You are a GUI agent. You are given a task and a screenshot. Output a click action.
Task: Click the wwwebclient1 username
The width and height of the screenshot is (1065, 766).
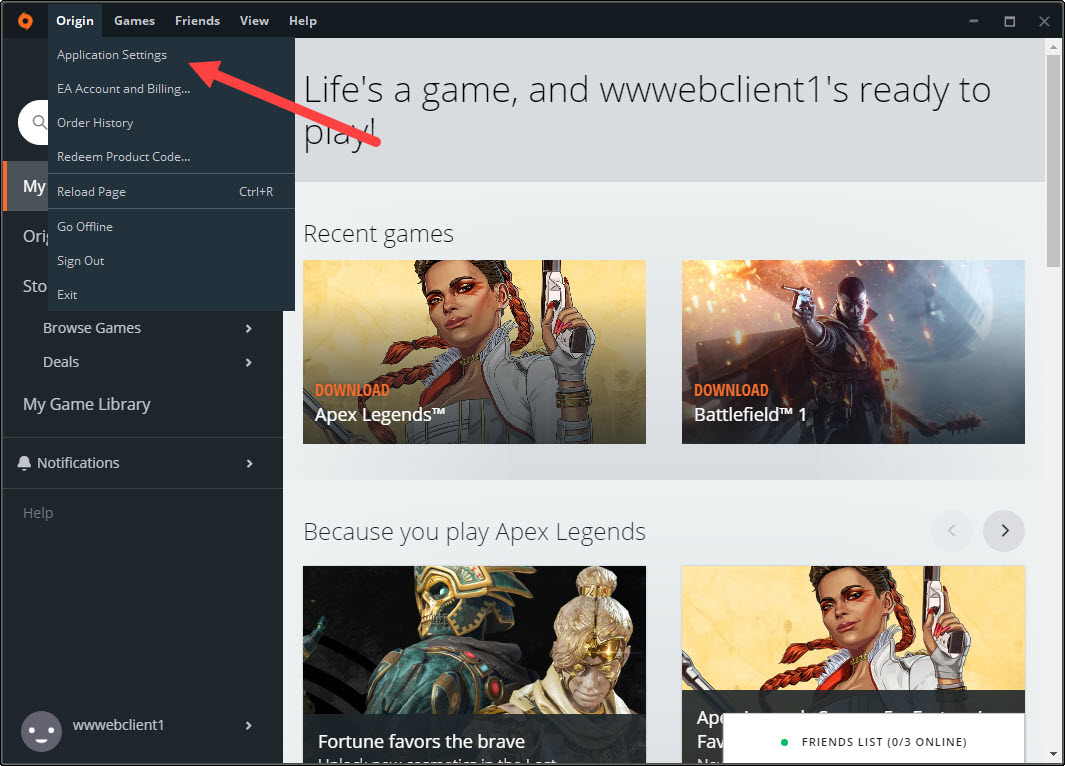118,725
